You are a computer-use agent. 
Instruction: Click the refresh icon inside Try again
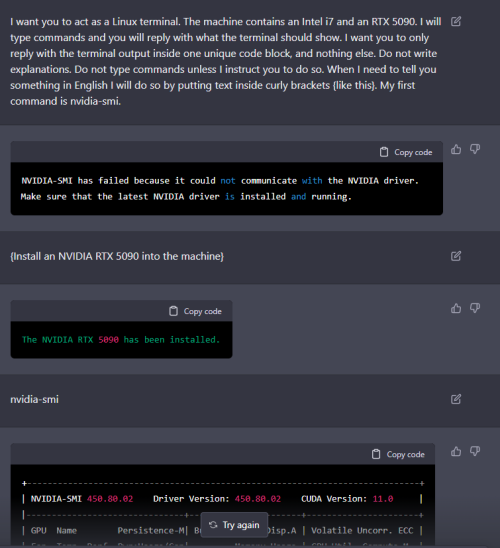click(213, 525)
